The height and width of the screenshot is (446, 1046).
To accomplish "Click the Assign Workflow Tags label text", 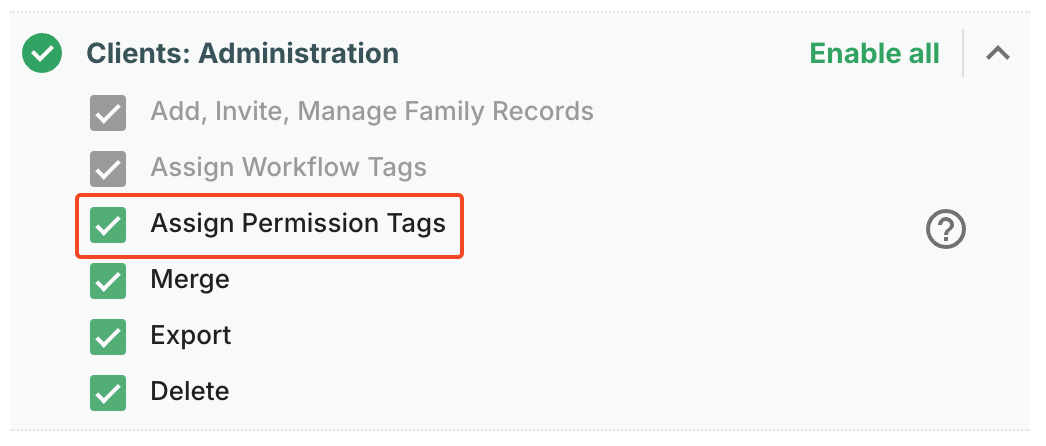I will (x=289, y=167).
